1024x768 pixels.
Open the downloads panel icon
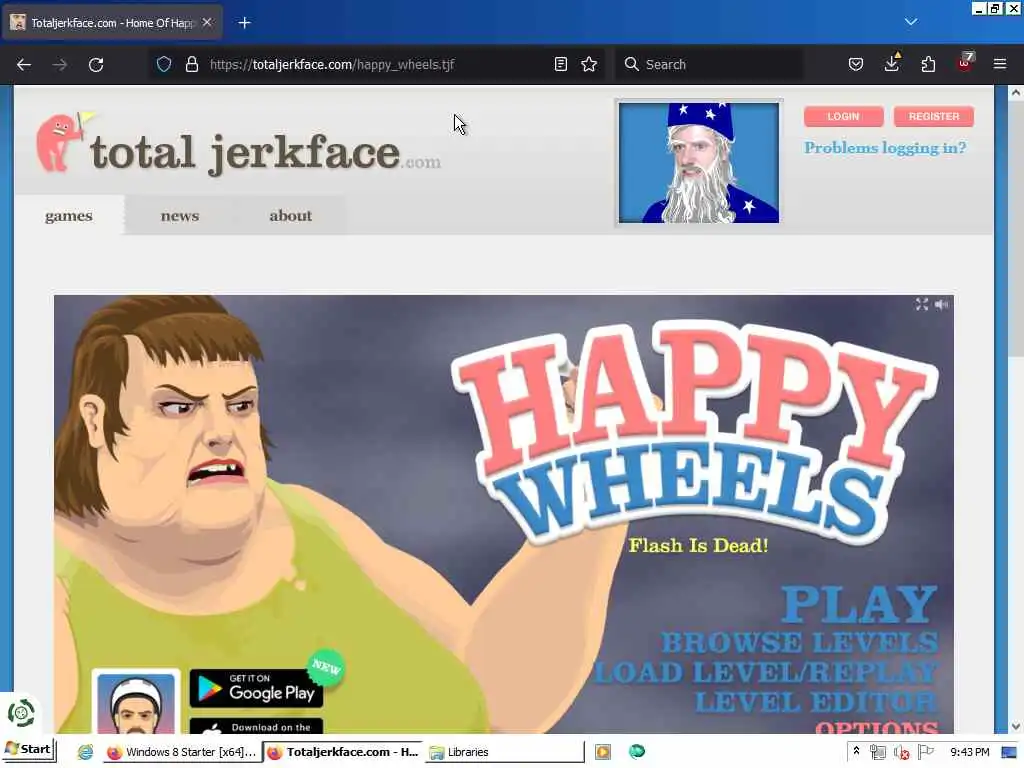click(891, 63)
